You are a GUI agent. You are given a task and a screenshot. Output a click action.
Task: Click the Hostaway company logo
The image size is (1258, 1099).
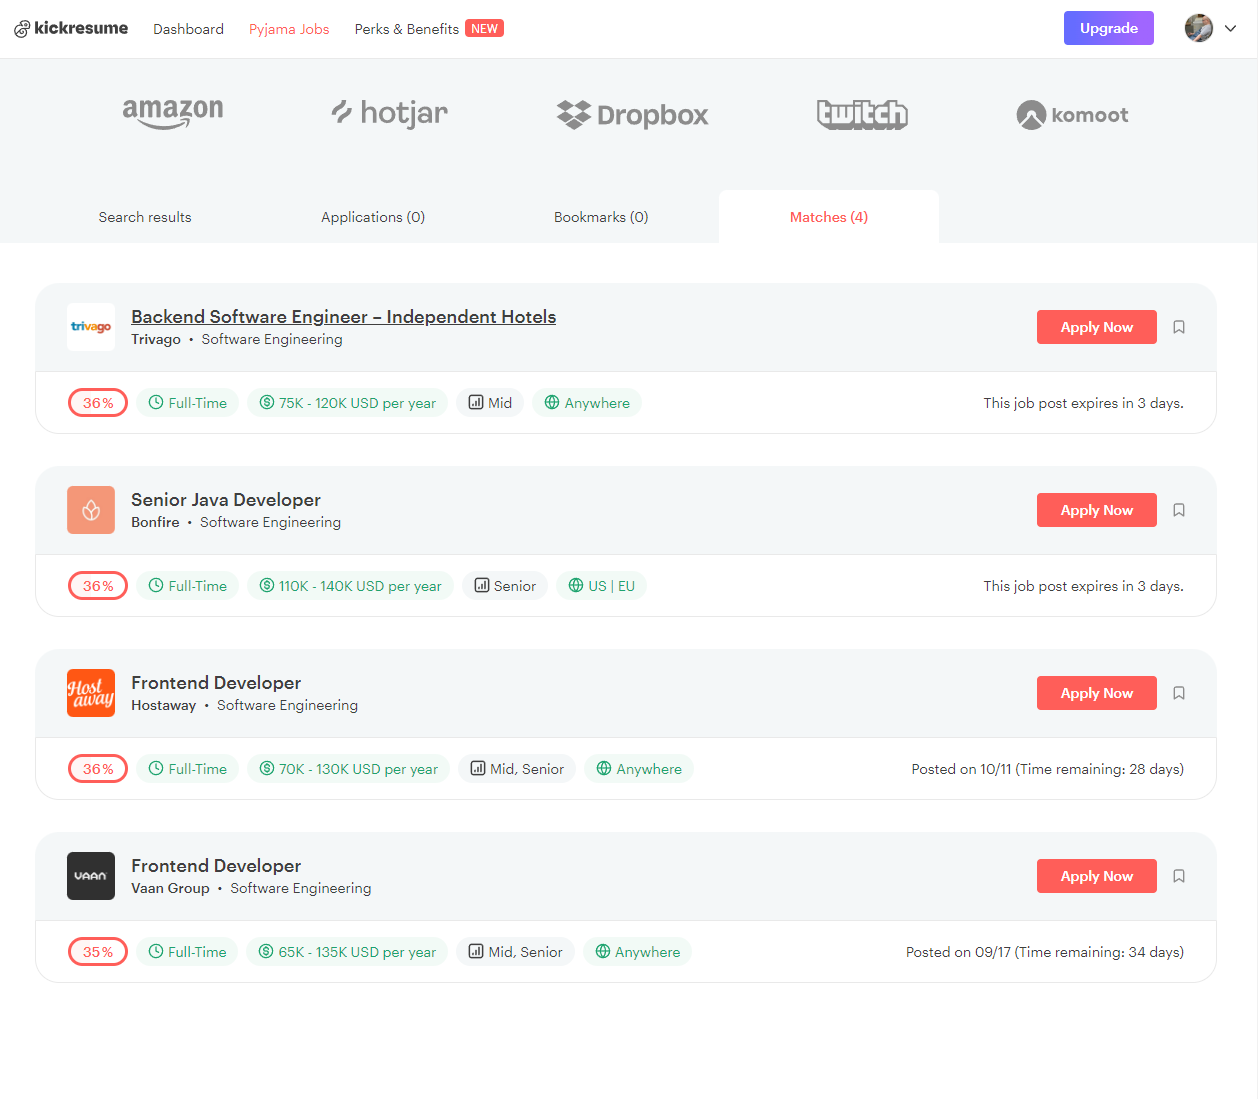91,693
